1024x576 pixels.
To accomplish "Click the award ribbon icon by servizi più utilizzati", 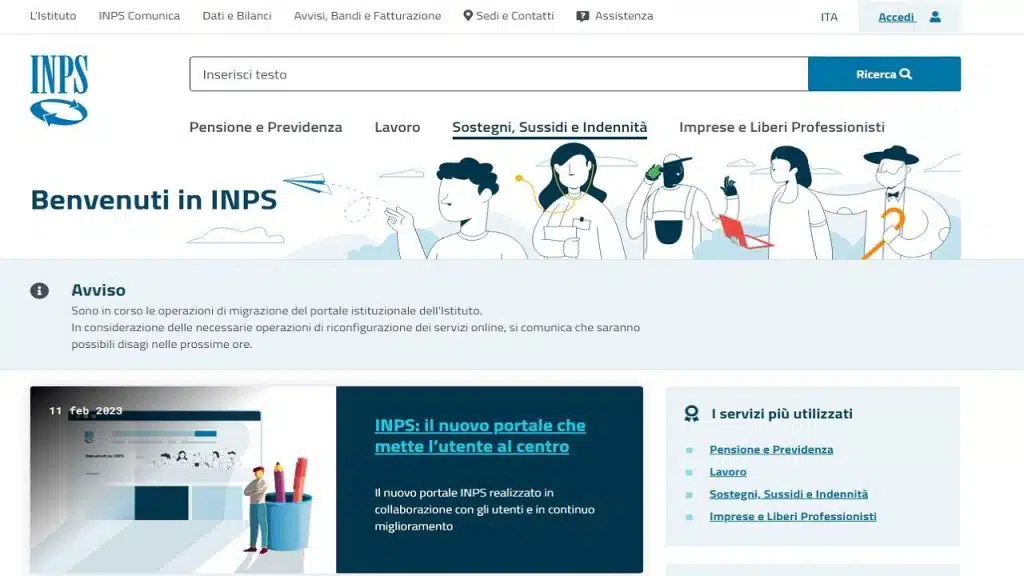I will [x=692, y=413].
